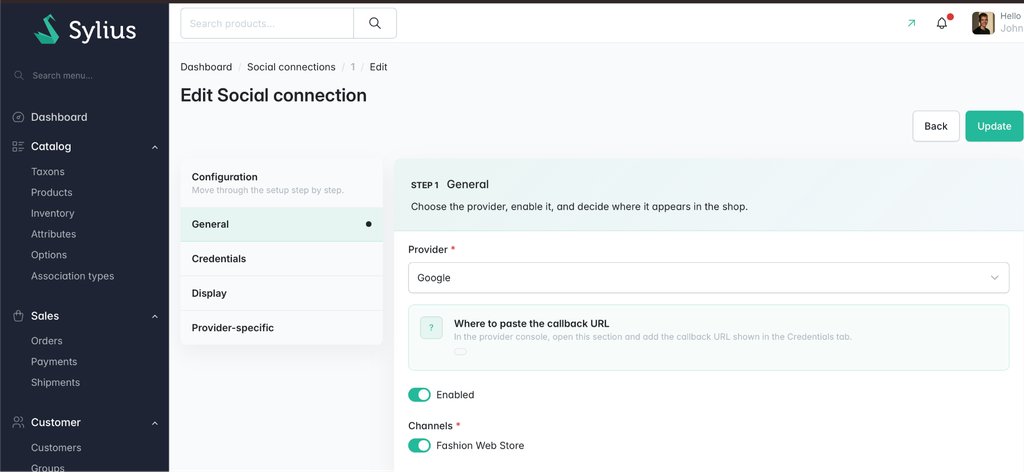The height and width of the screenshot is (472, 1024).
Task: Collapse the Sales menu section
Action: click(x=155, y=317)
